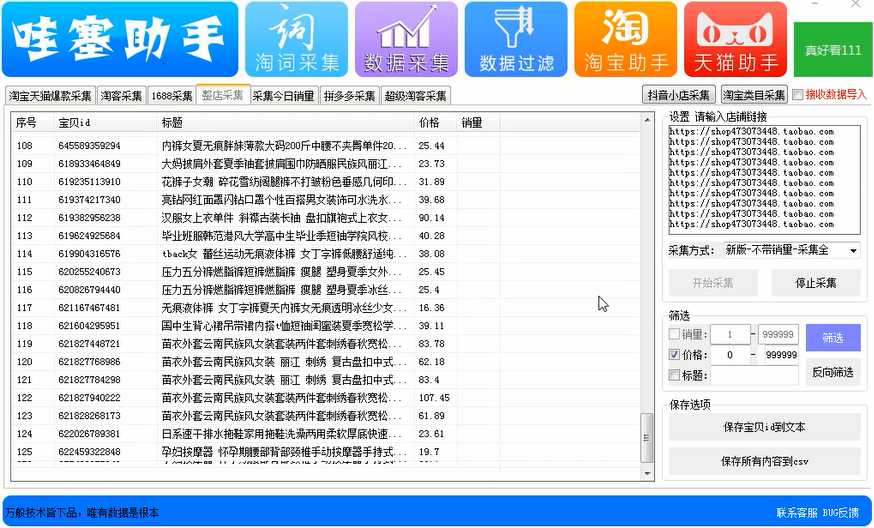Sort by the 宝贝id column header

click(x=105, y=123)
